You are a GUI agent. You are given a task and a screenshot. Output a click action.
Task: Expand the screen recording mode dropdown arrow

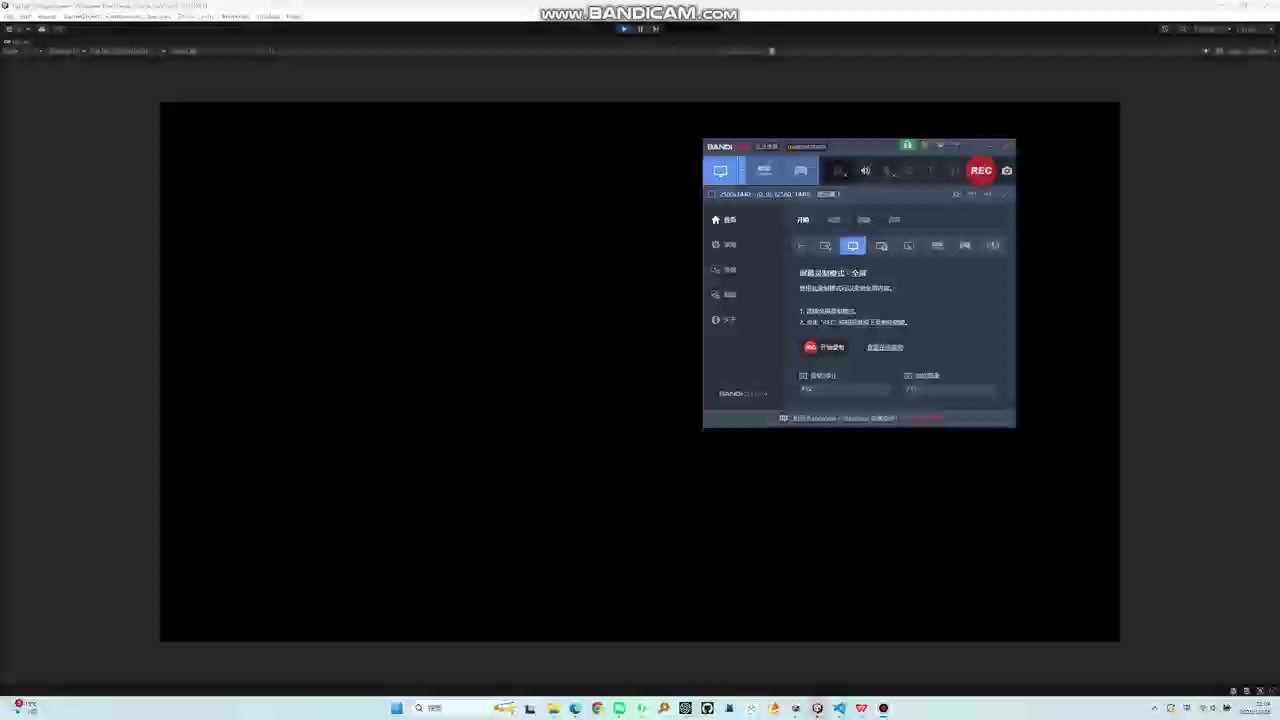(741, 171)
